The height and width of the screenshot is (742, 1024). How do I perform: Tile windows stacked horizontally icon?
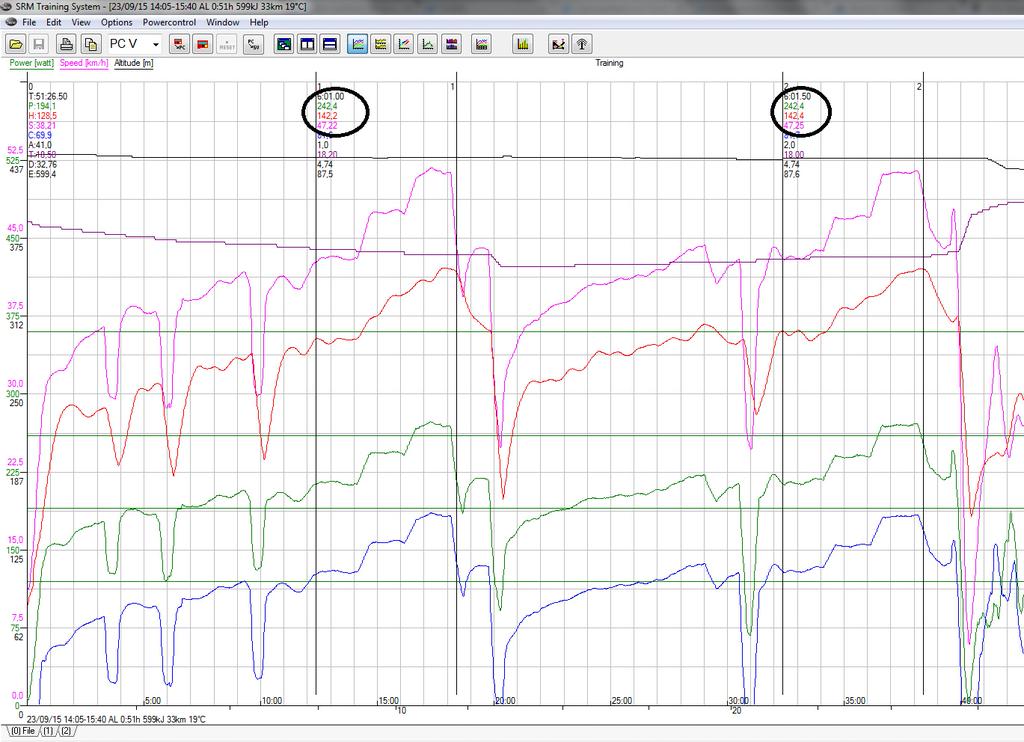pos(330,44)
